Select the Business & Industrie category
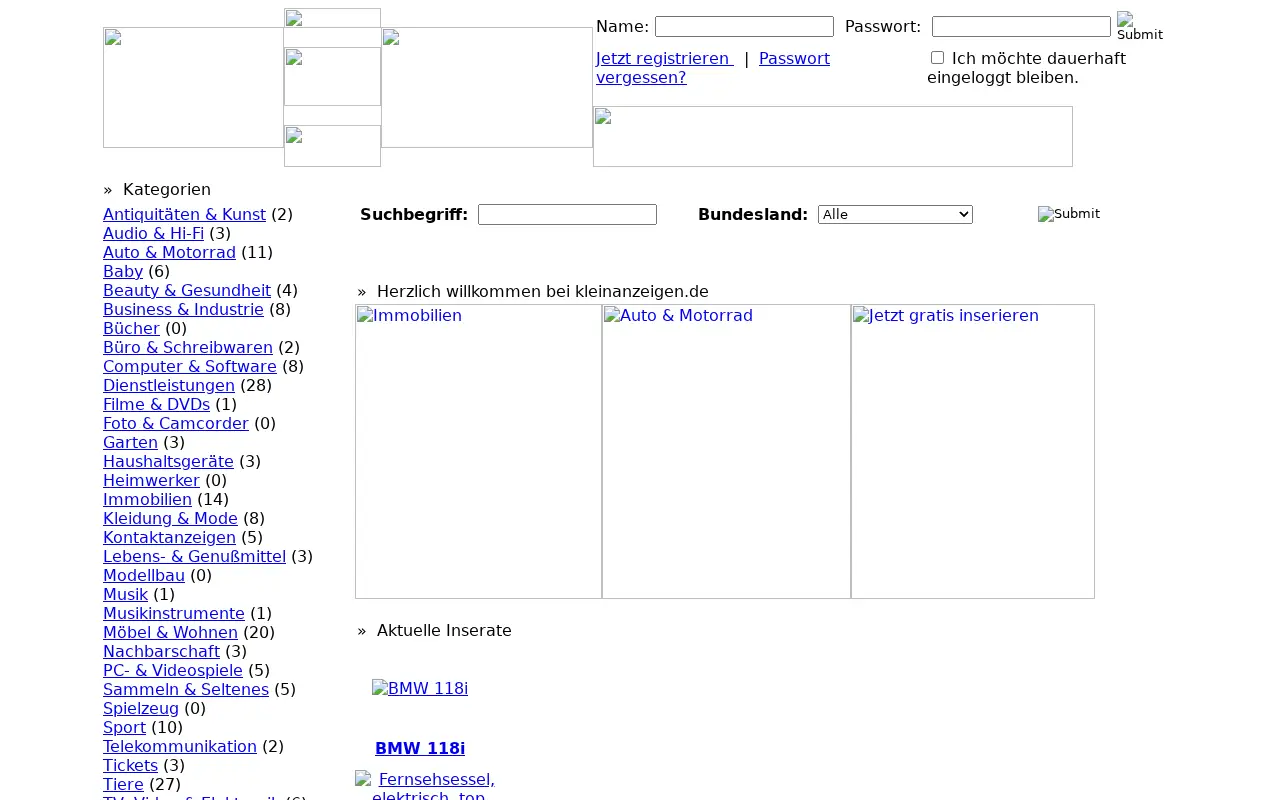The image size is (1280, 800). [x=183, y=309]
